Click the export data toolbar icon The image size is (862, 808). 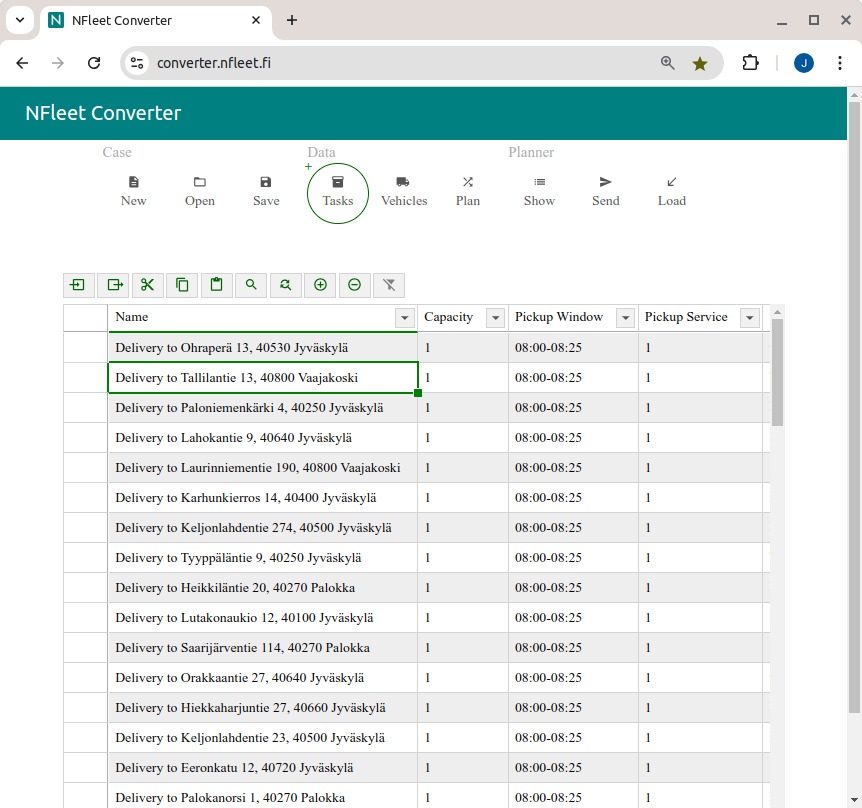(x=113, y=285)
